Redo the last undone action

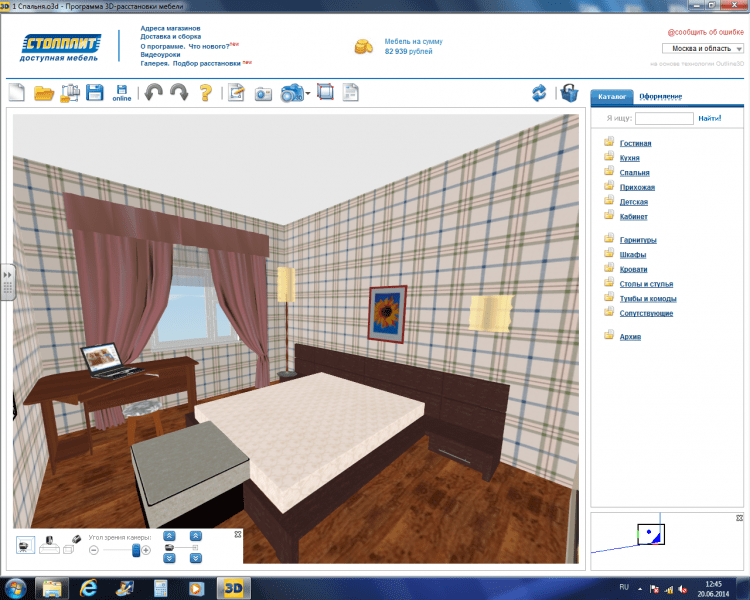point(178,93)
